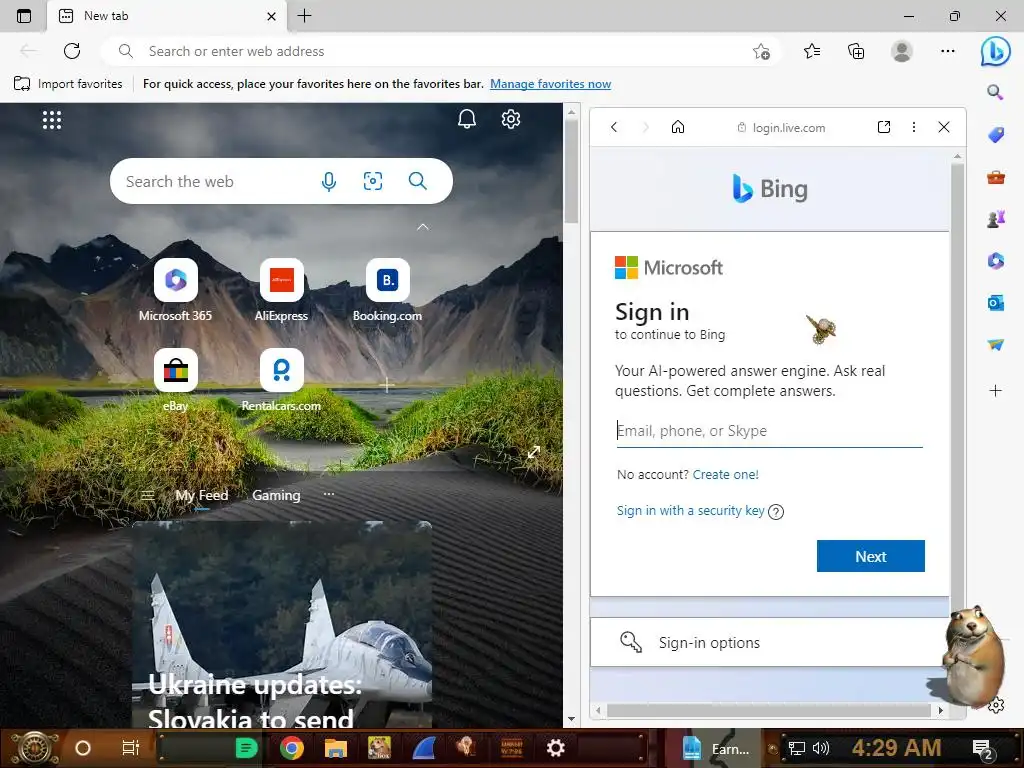
Task: Open the Ukraine updates news card
Action: point(282,624)
